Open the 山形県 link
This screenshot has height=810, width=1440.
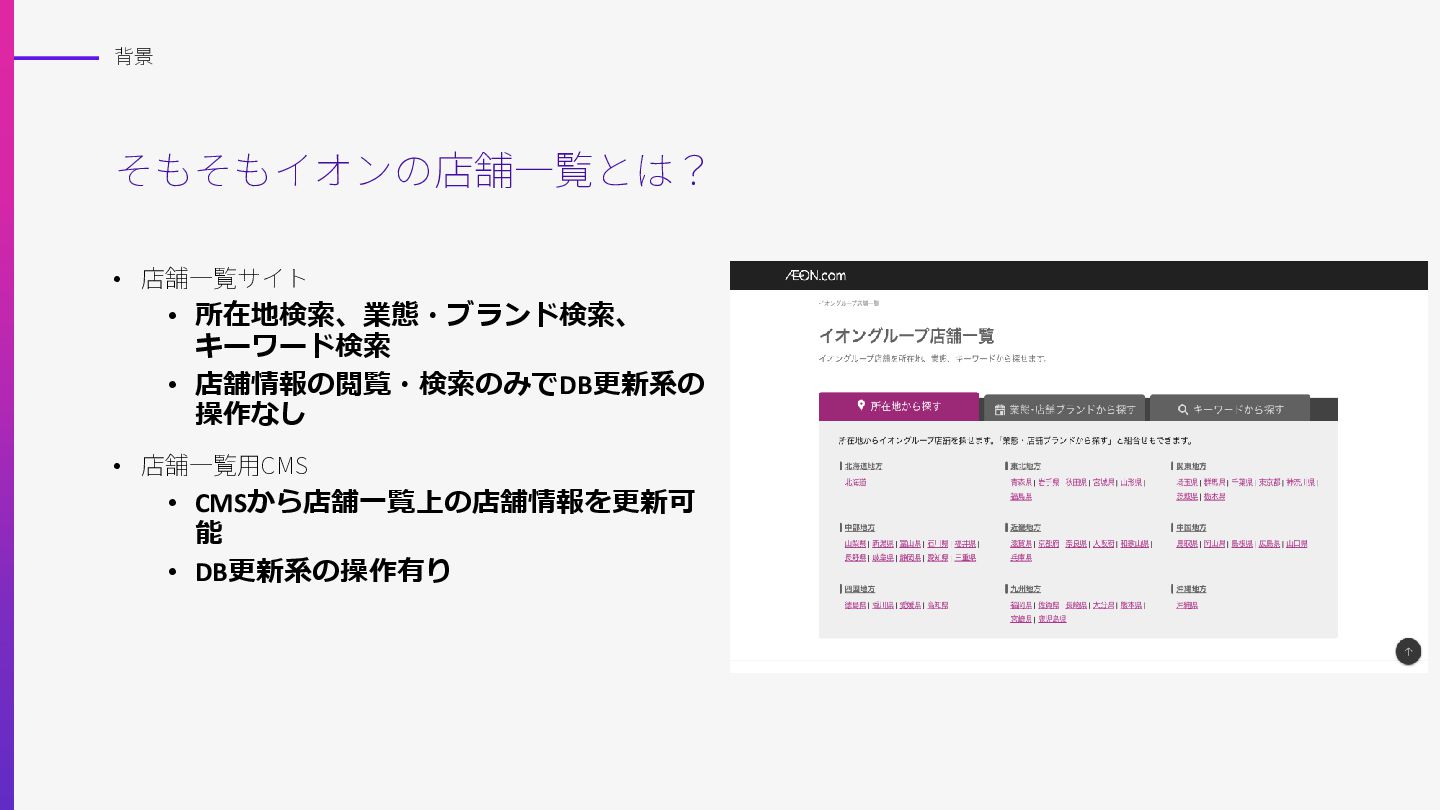pyautogui.click(x=1132, y=482)
